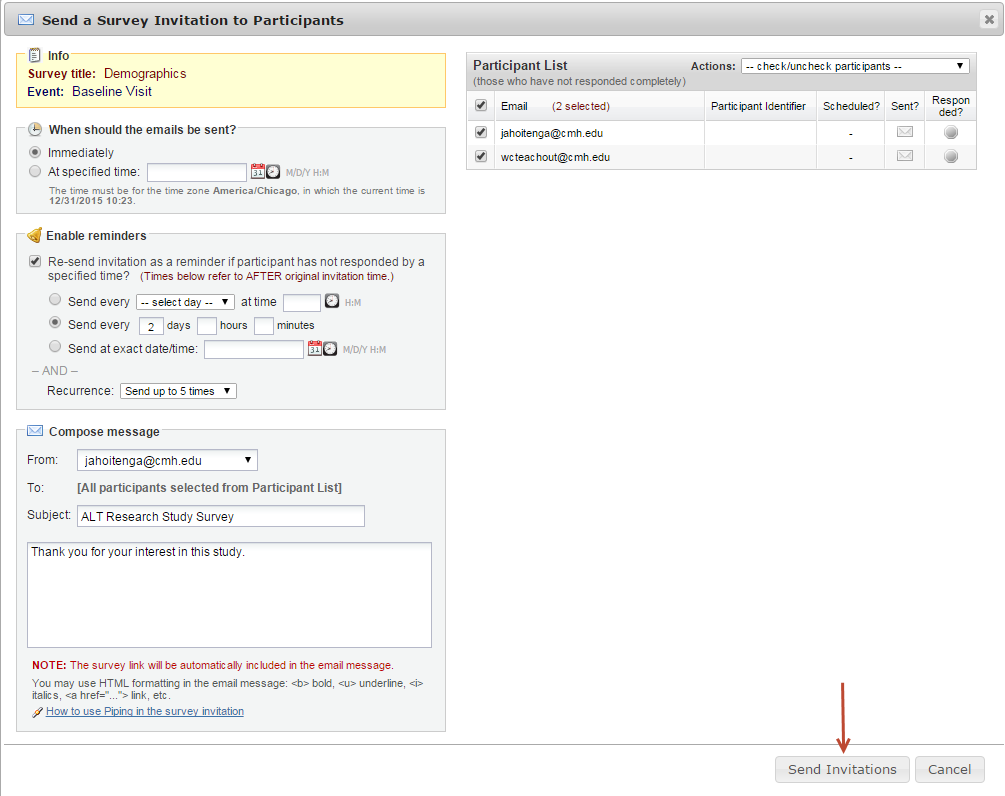The image size is (1005, 796).
Task: Select the 'Send at exact date/time' radio button
Action: tap(56, 347)
